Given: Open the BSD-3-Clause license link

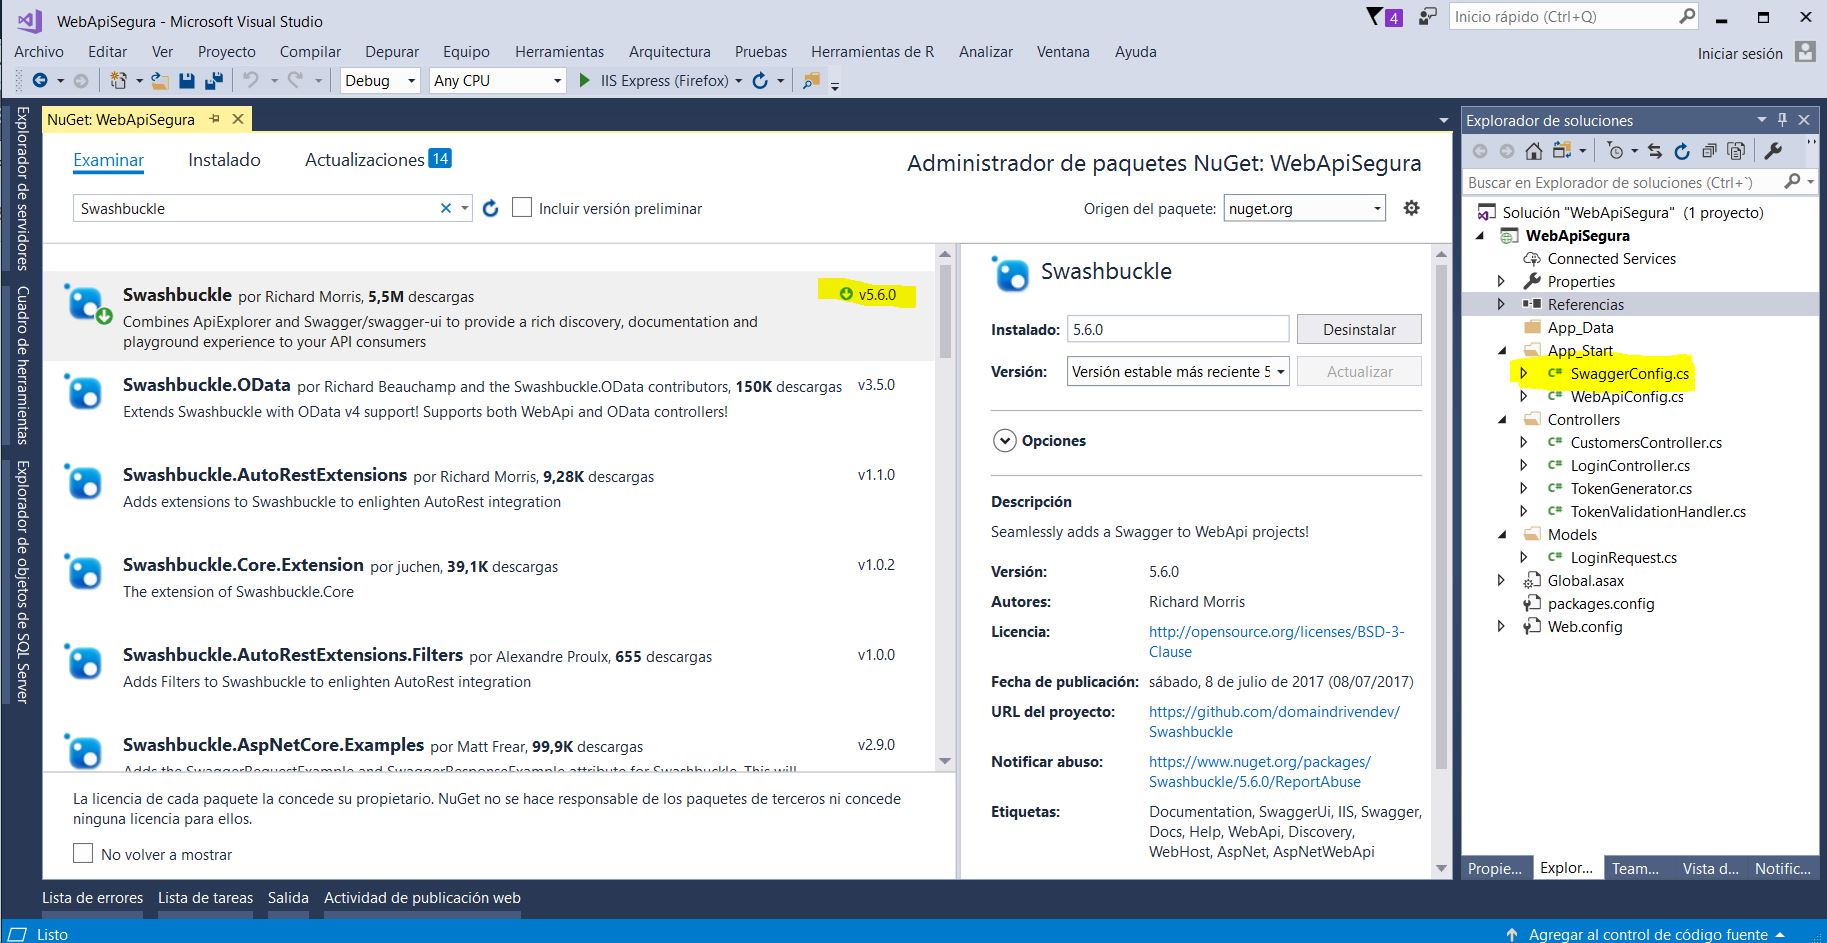Looking at the screenshot, I should pyautogui.click(x=1276, y=642).
